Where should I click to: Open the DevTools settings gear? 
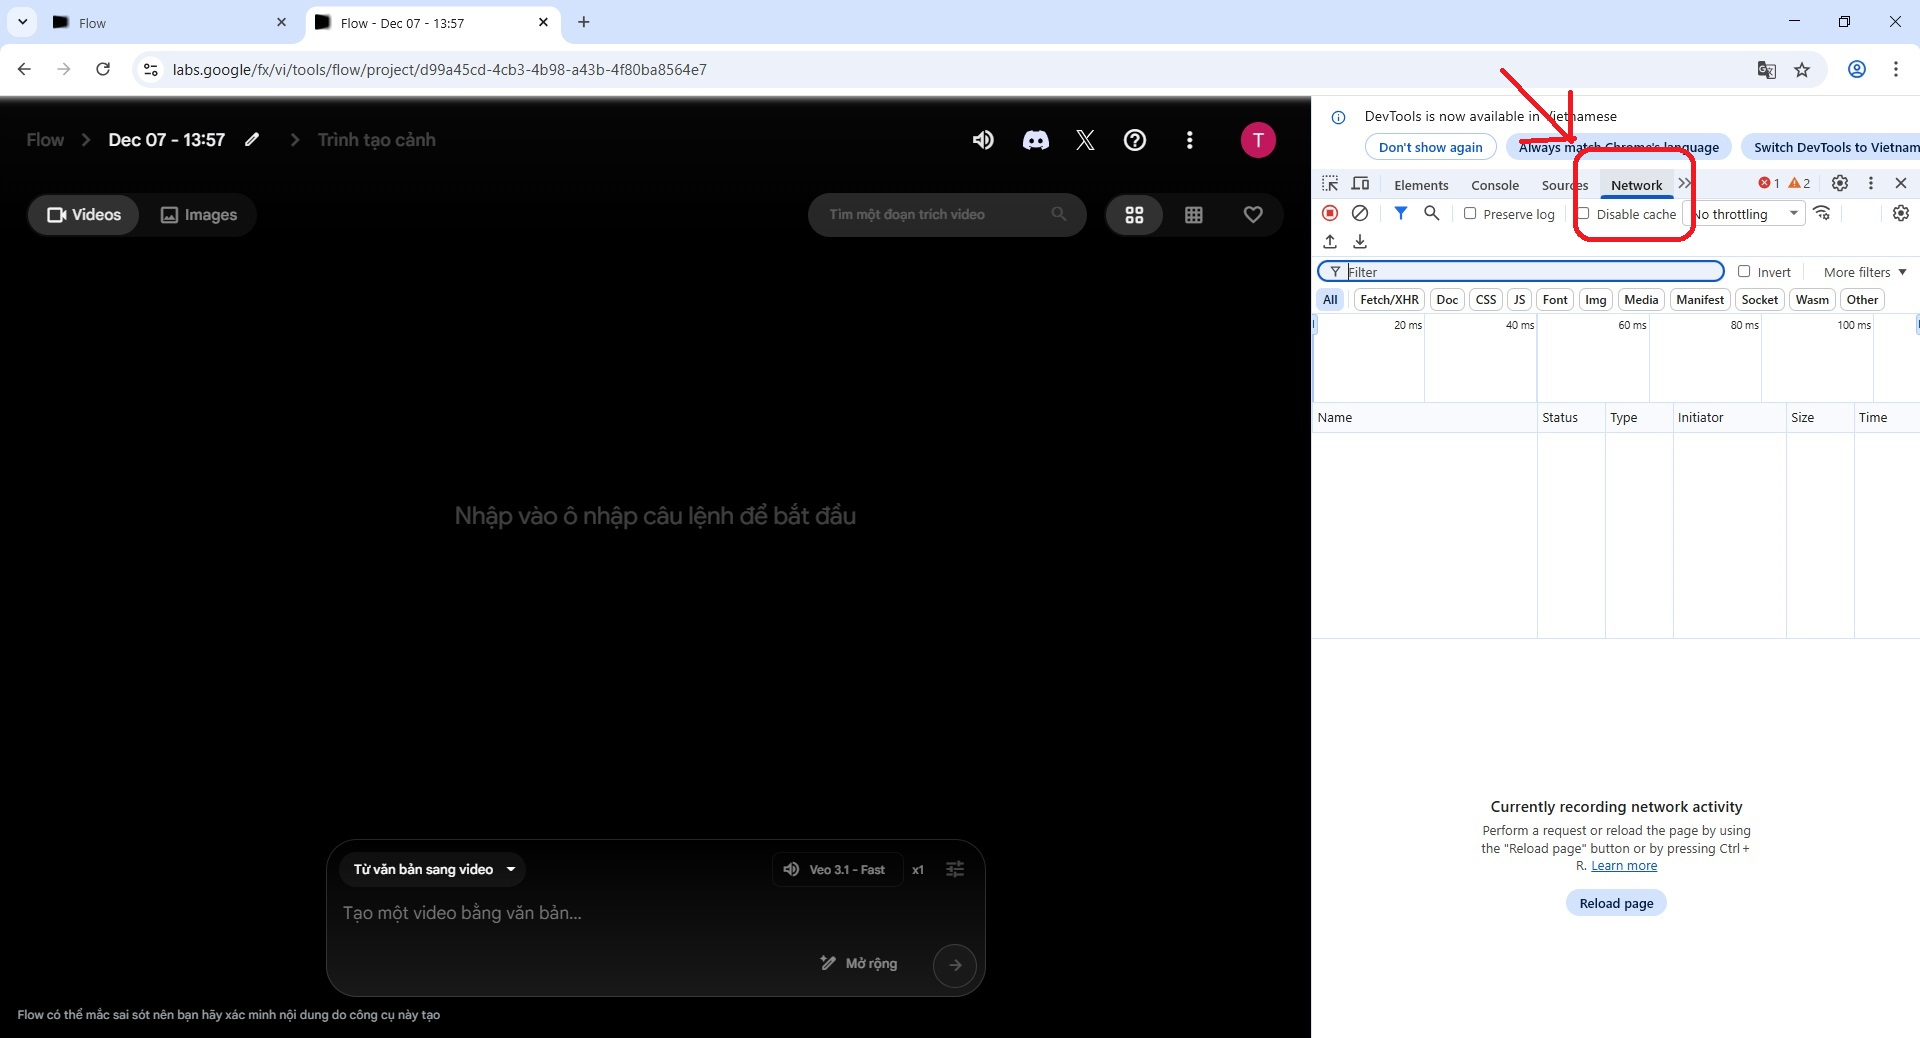click(x=1840, y=183)
